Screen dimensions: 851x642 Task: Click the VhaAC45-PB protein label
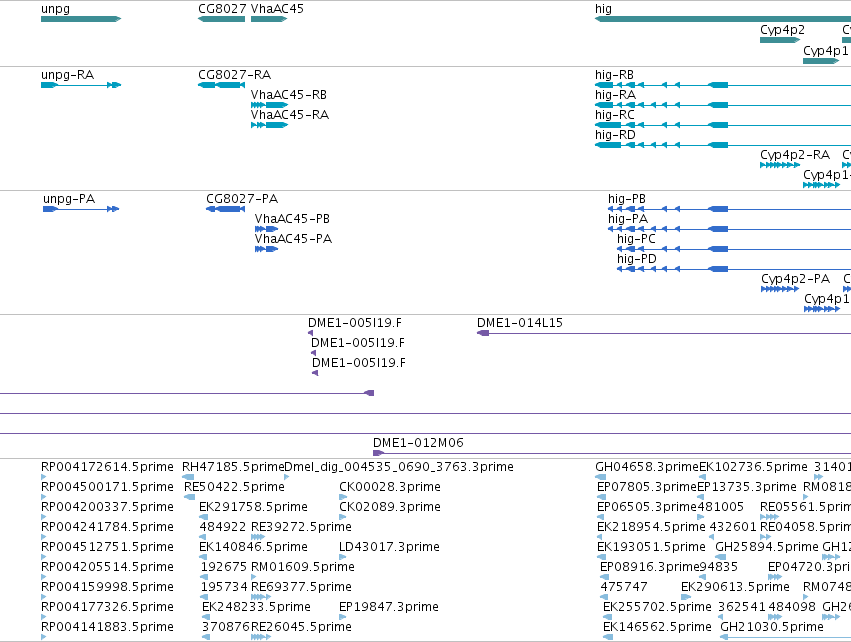[x=292, y=219]
